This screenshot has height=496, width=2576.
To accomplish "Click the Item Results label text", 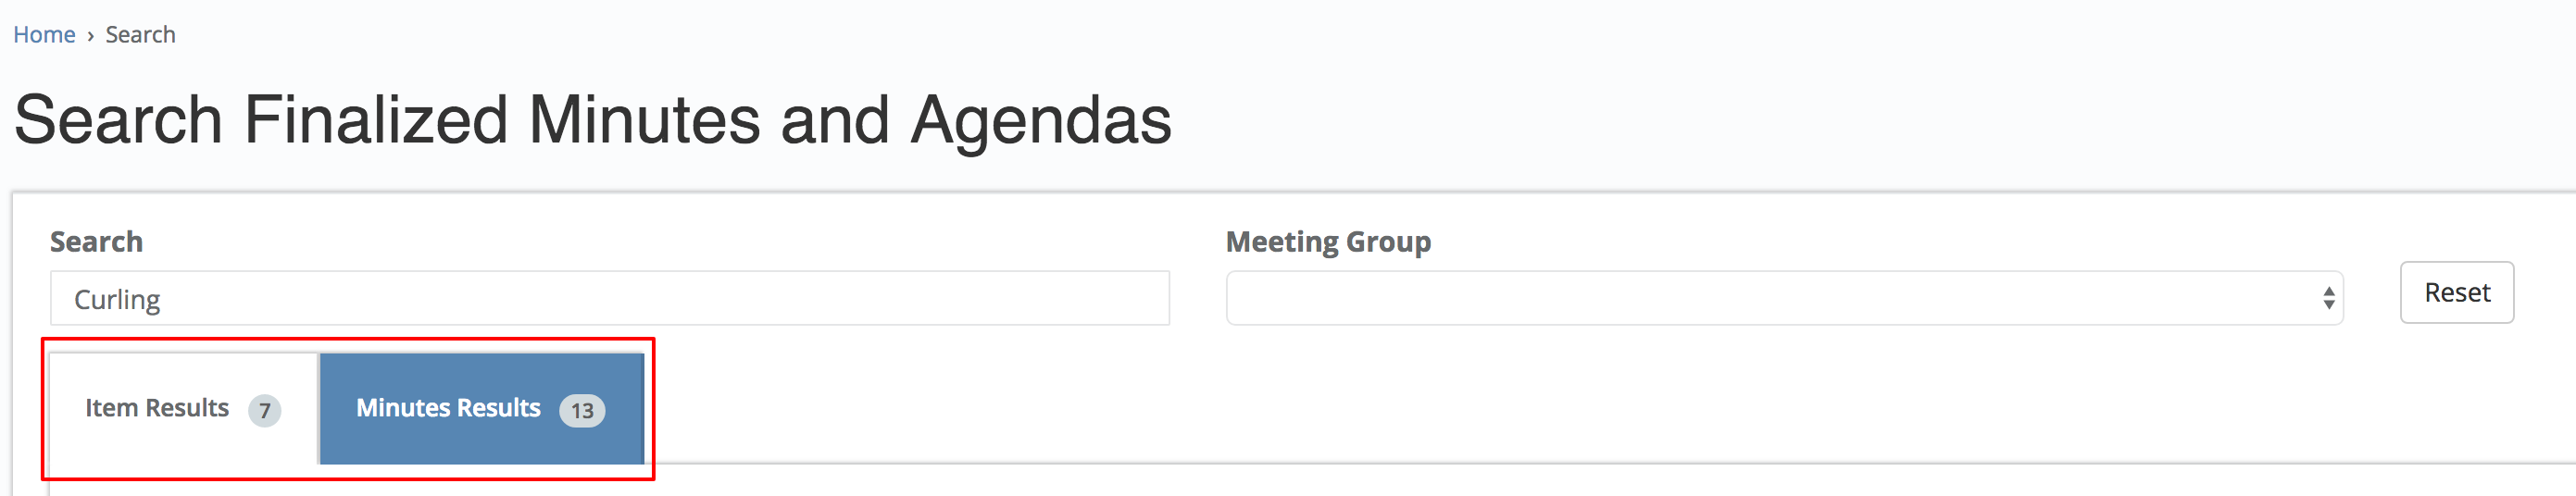I will 157,408.
